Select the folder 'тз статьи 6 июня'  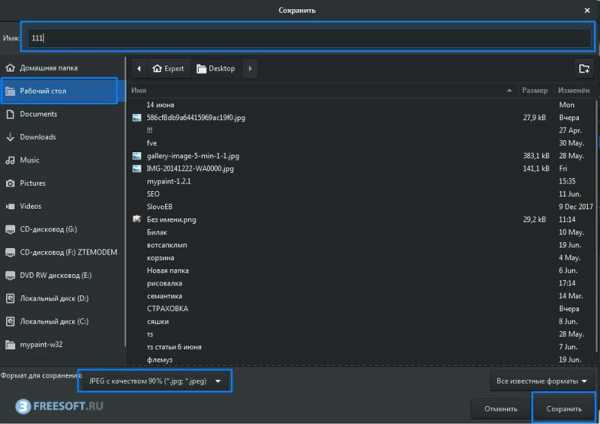click(x=174, y=347)
